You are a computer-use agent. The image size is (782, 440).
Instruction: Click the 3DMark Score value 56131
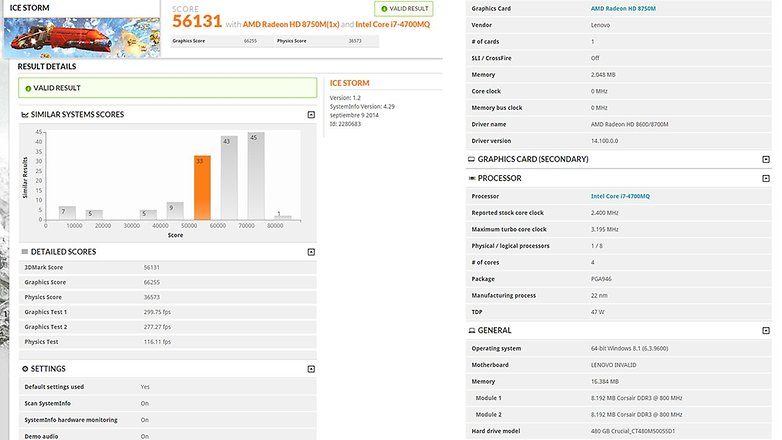tap(152, 267)
